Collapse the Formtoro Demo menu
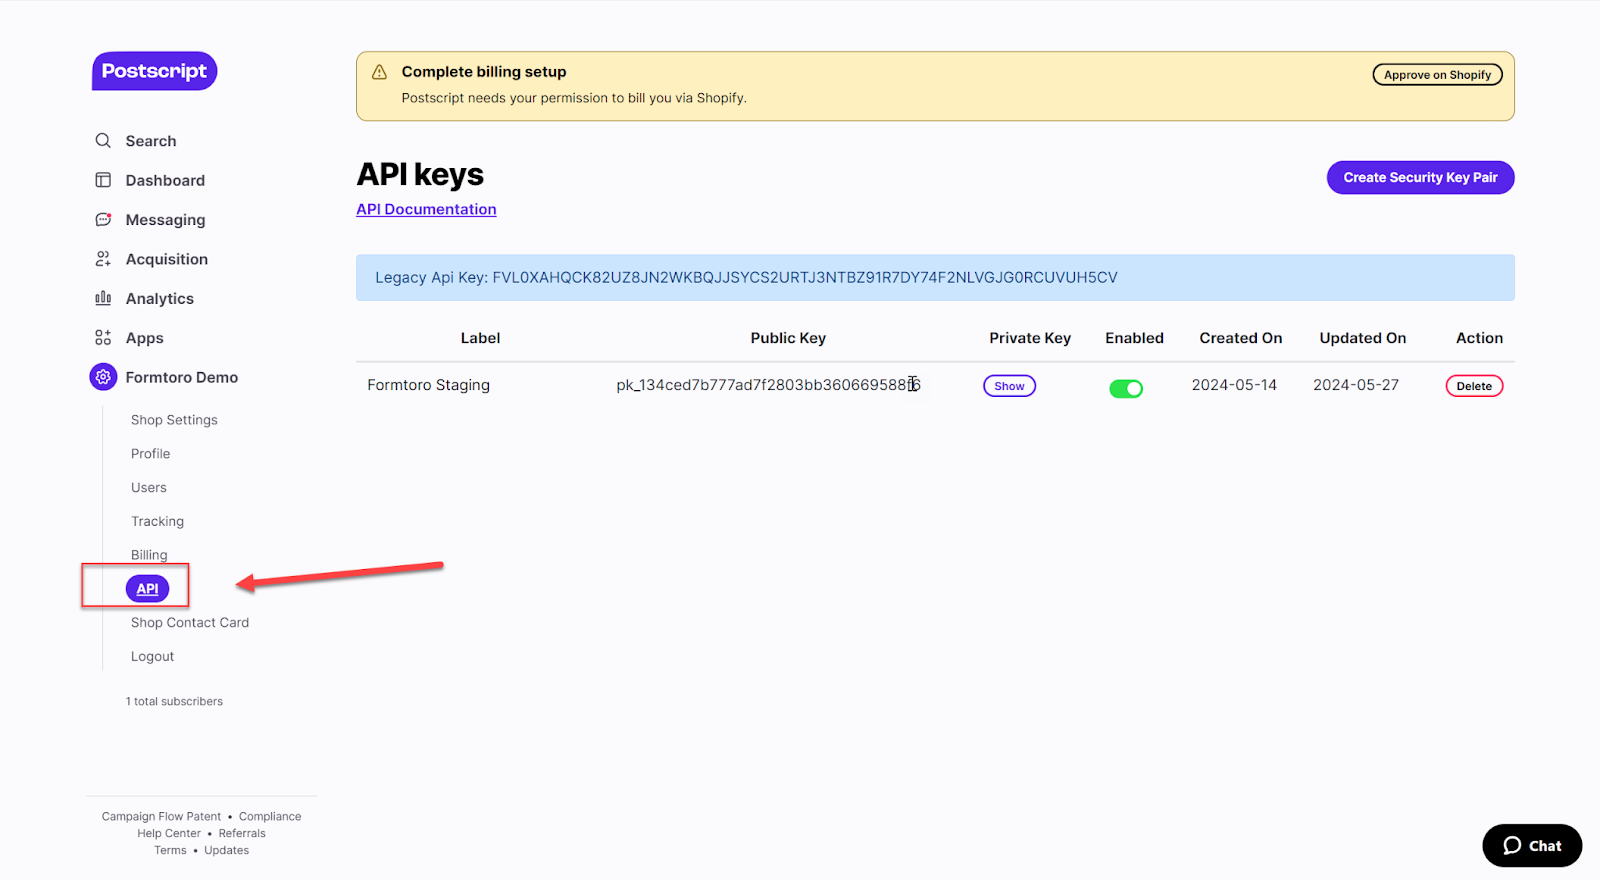The width and height of the screenshot is (1600, 880). (x=182, y=377)
